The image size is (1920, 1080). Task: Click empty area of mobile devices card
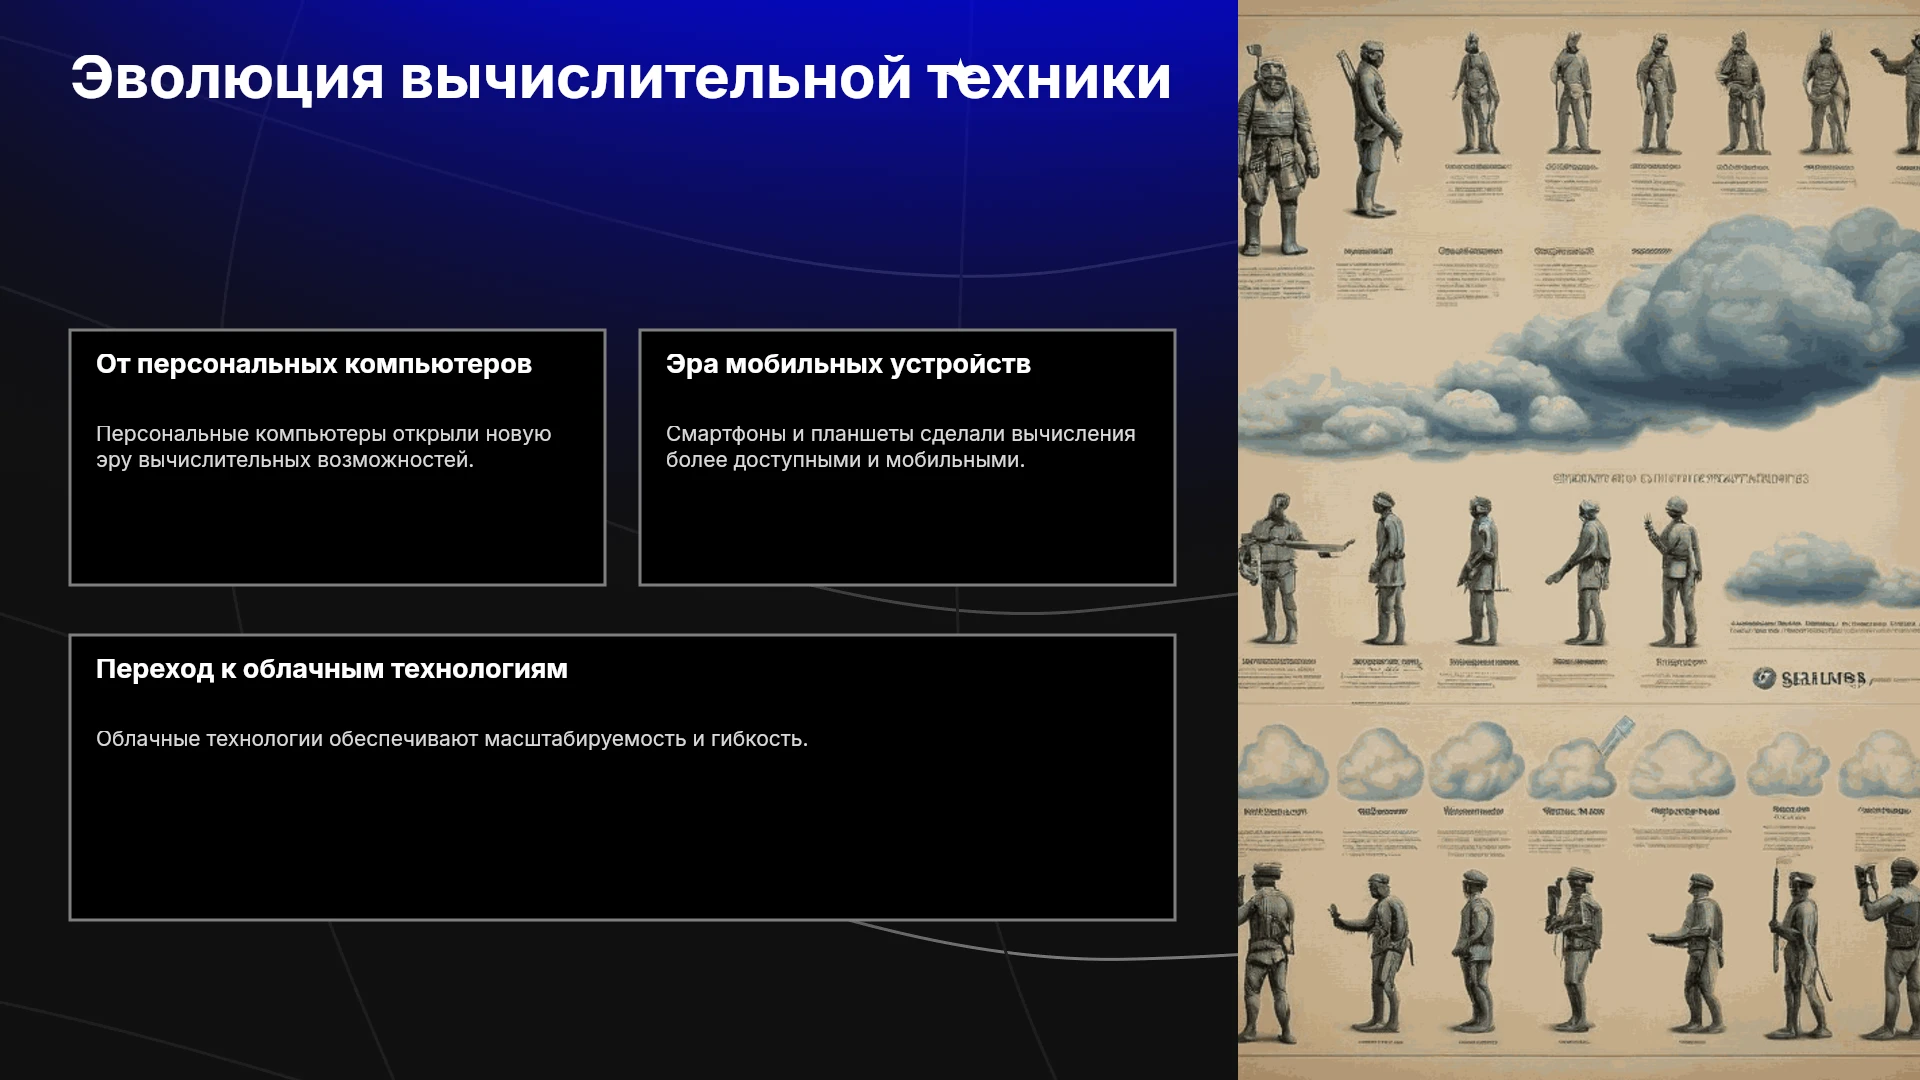point(907,530)
